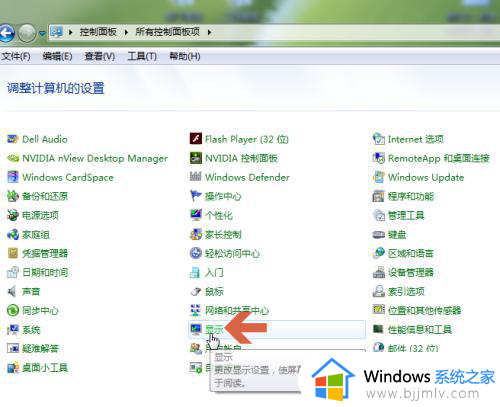Expand the arrow after 所有控制面板项 breadcrumb

(x=209, y=32)
